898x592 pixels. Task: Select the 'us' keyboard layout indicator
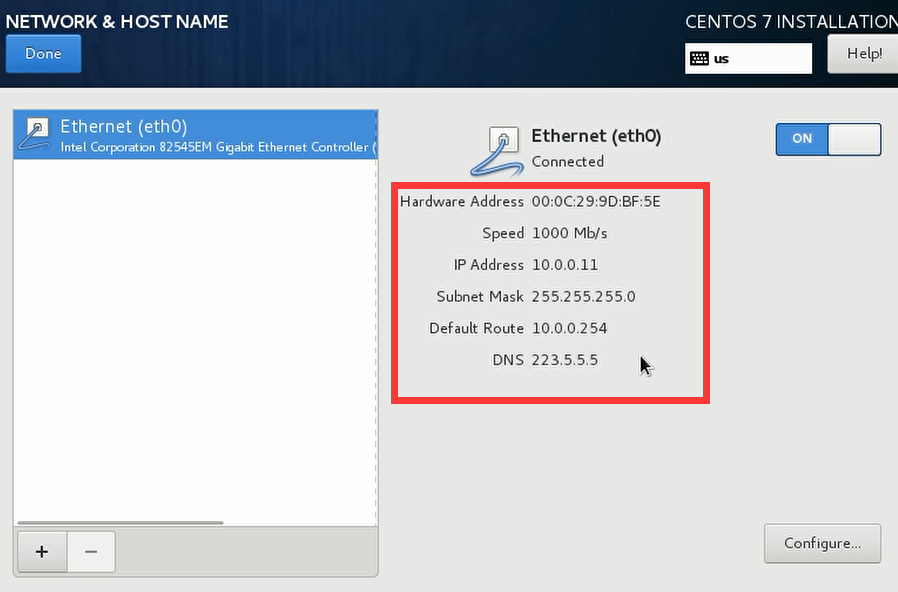click(721, 58)
